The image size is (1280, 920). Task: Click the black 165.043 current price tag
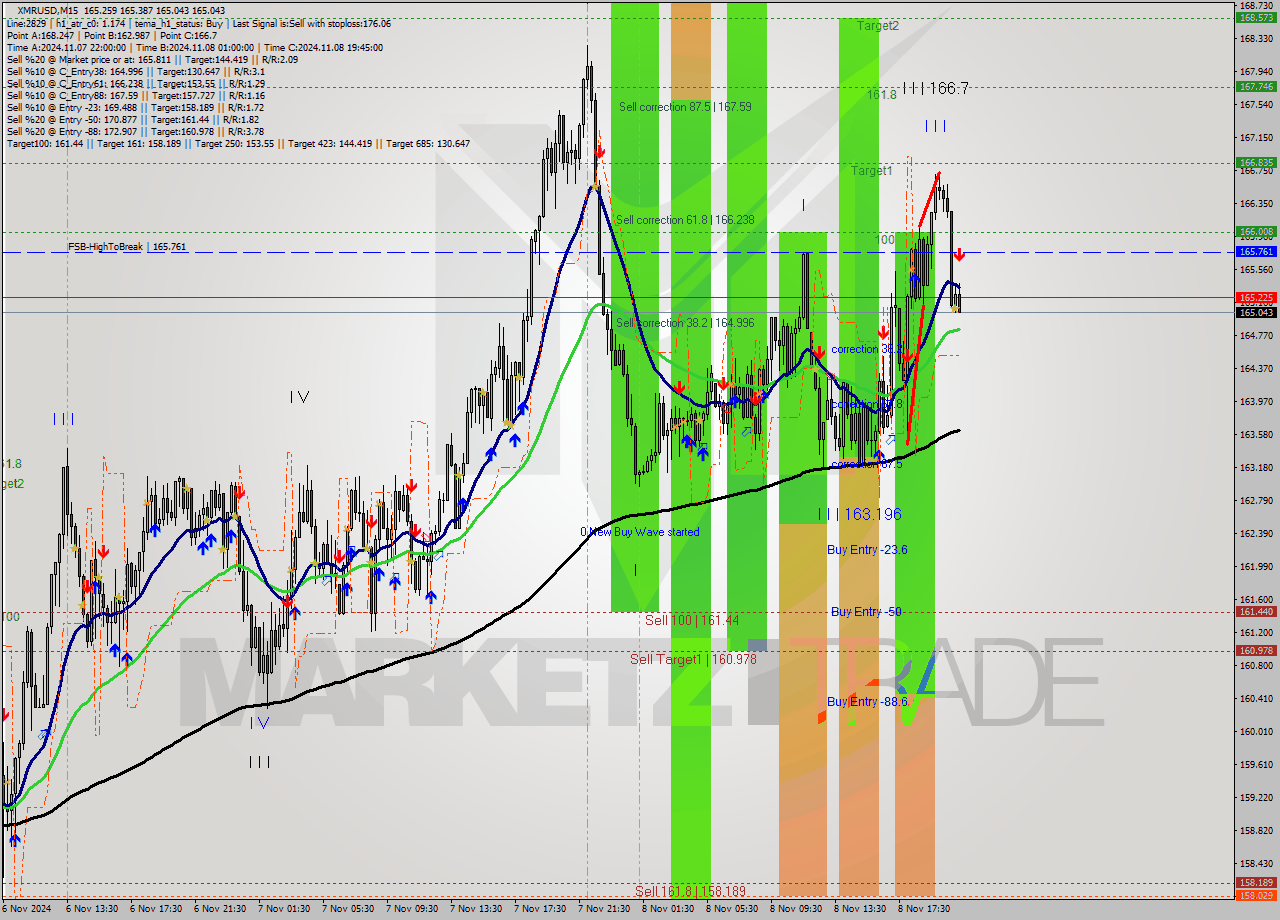pyautogui.click(x=1256, y=312)
